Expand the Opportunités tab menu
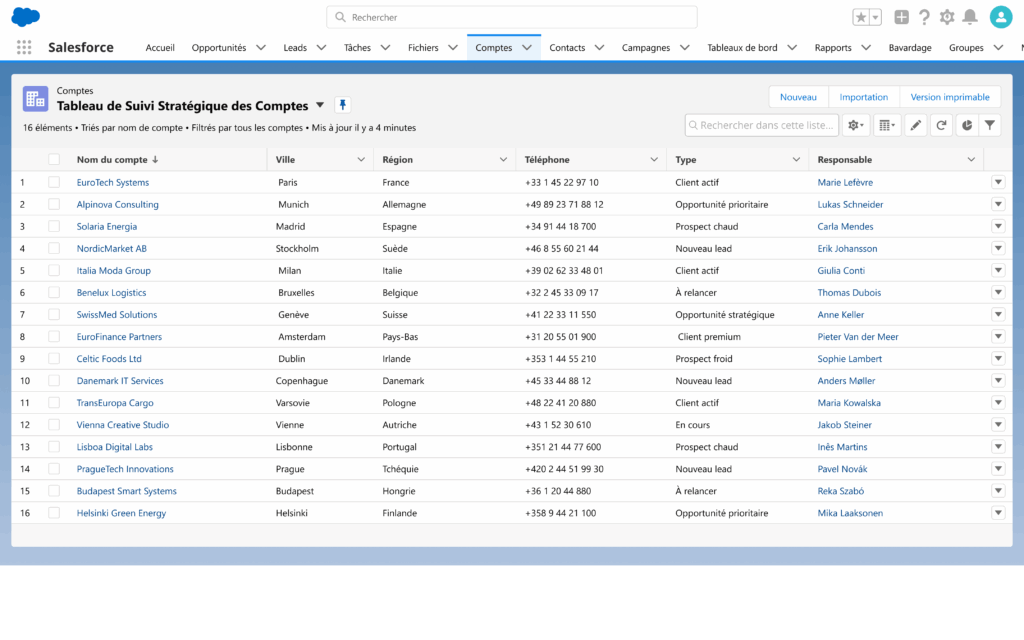Screen dimensions: 1024x640 (x=261, y=48)
